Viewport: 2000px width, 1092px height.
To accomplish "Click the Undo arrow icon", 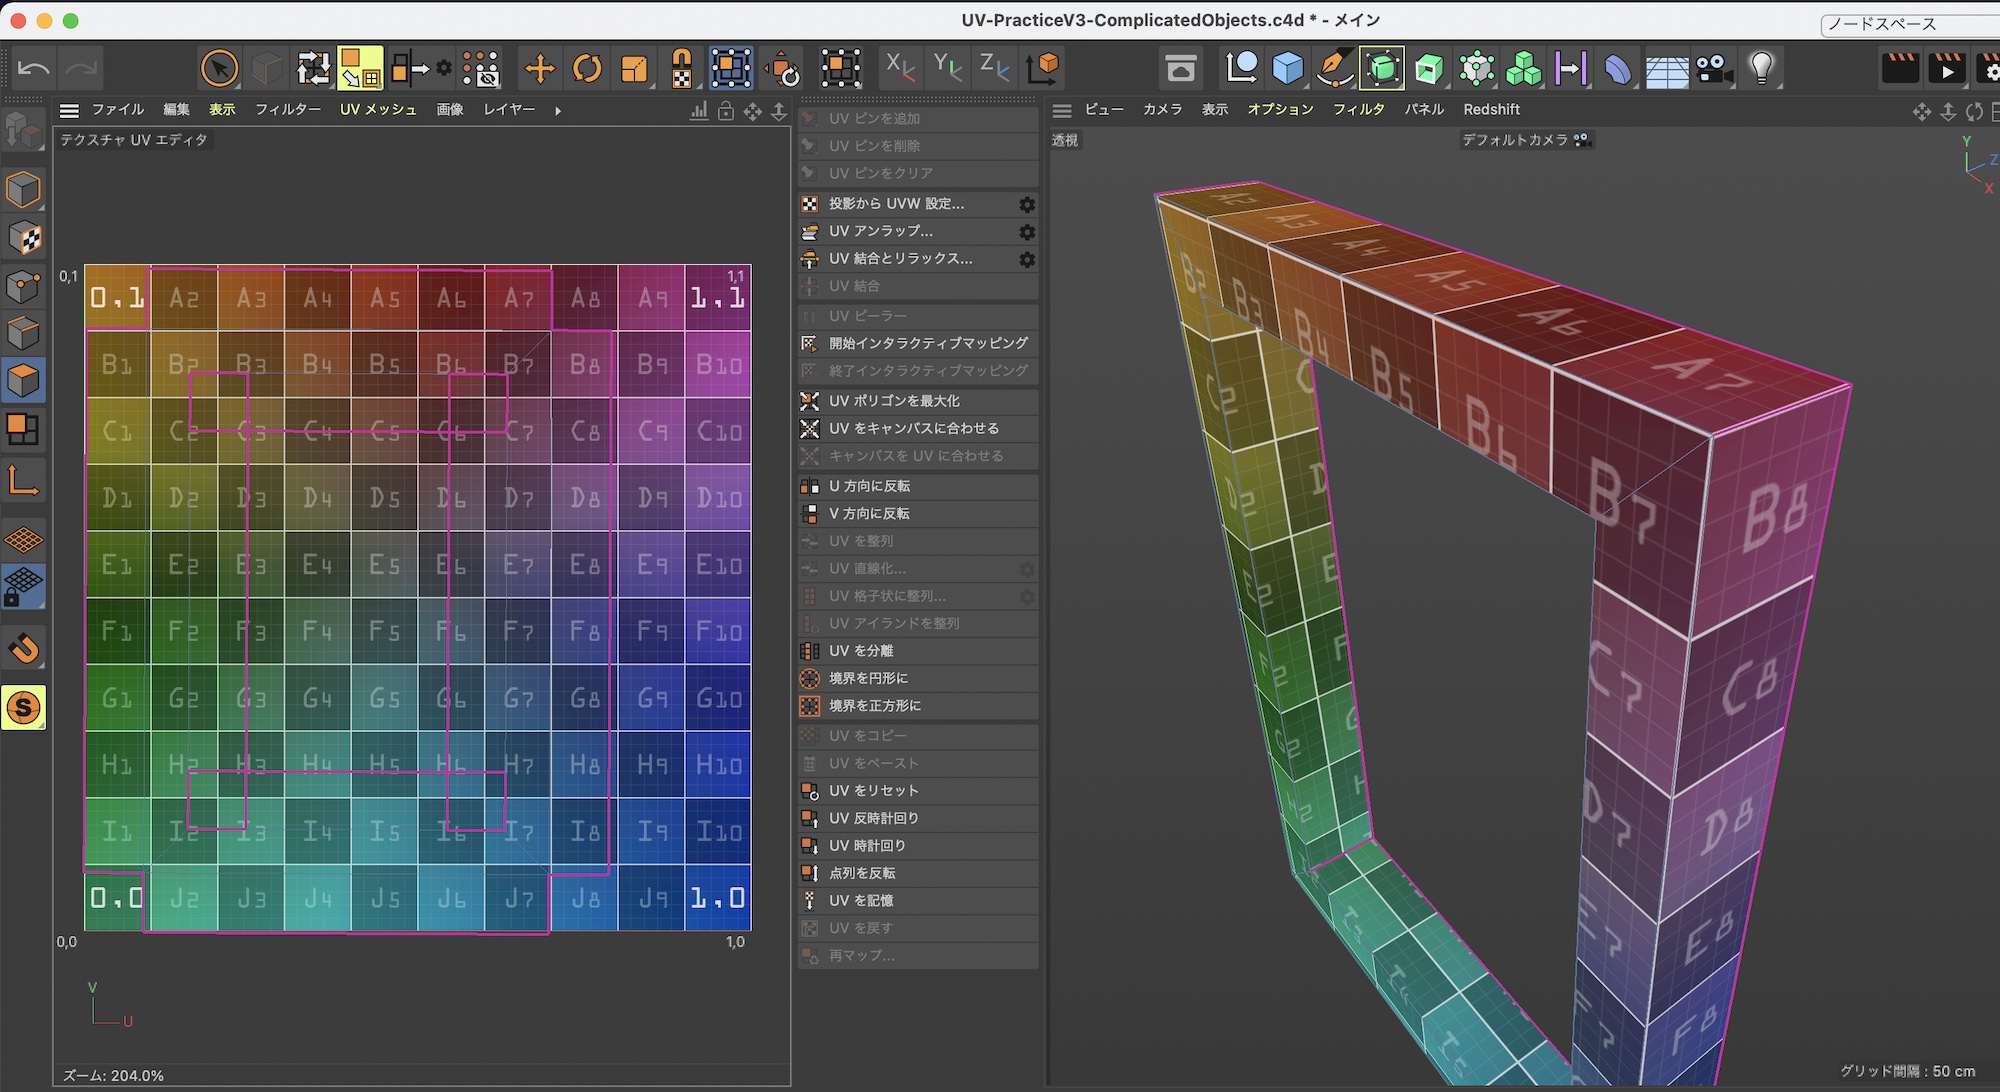I will click(x=33, y=69).
